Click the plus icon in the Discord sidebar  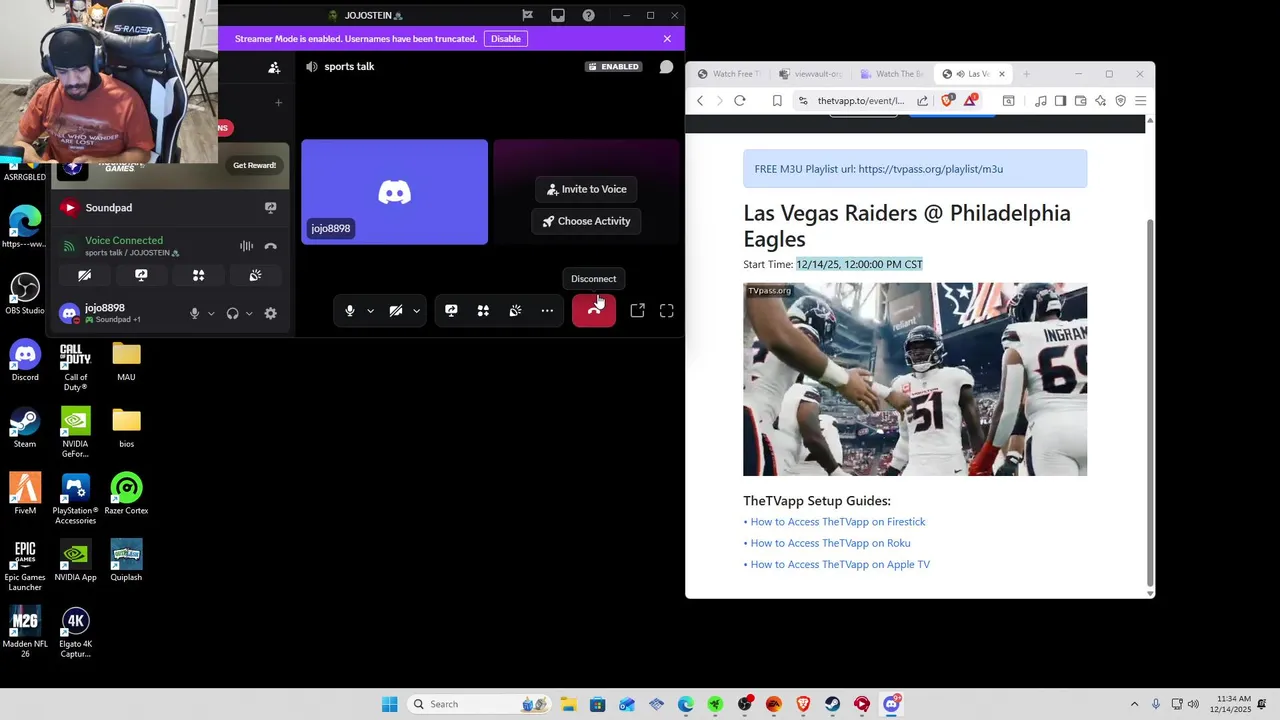coord(279,102)
